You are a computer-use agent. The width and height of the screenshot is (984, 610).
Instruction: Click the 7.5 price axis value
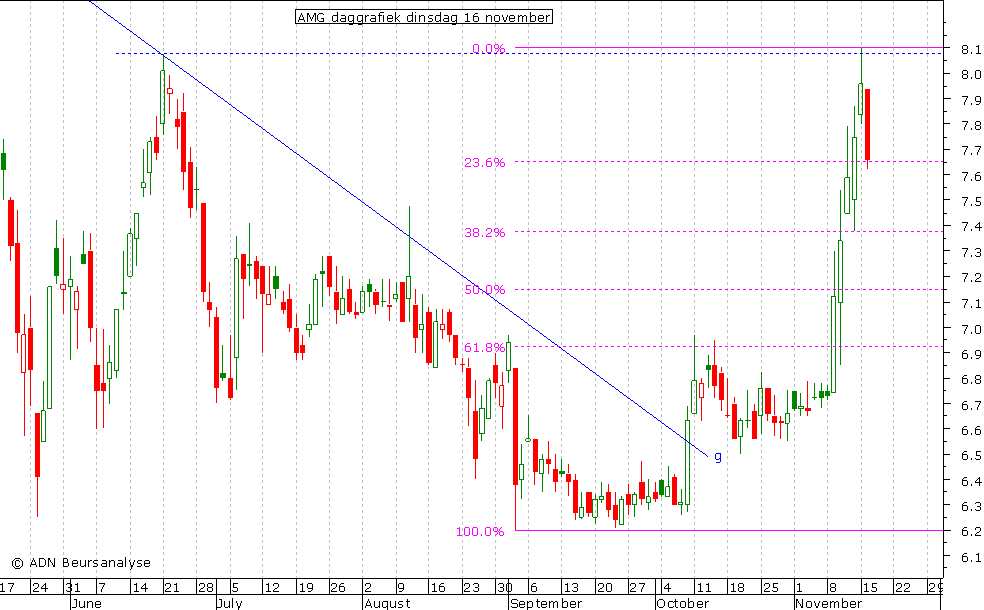[971, 201]
